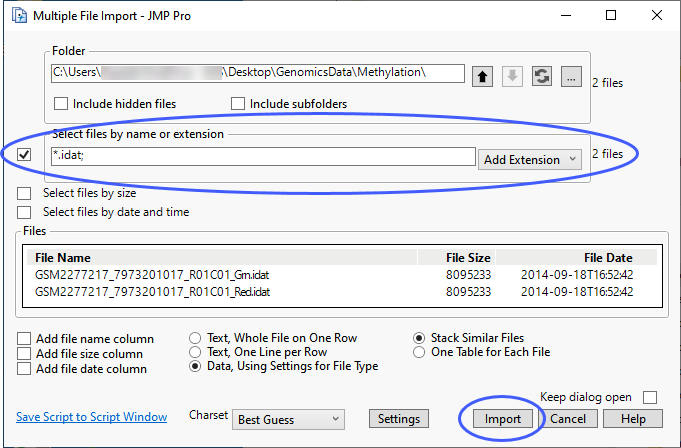Uncheck select files by name filter
The width and height of the screenshot is (681, 448).
[24, 154]
